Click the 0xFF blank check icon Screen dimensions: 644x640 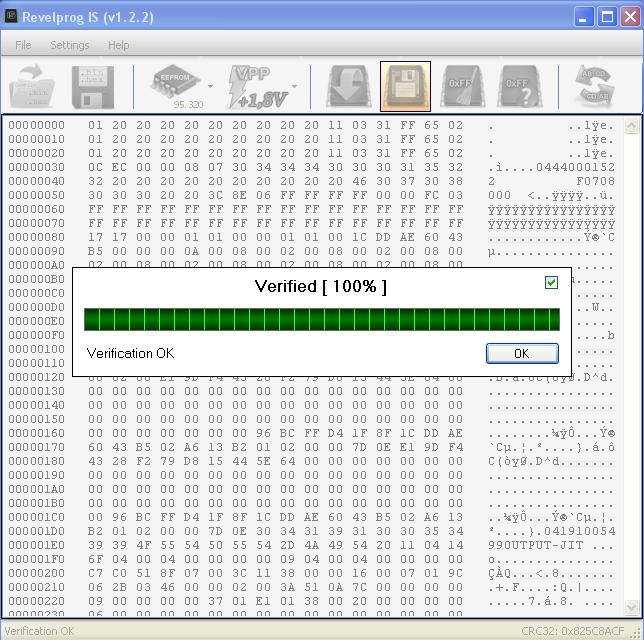tap(520, 86)
